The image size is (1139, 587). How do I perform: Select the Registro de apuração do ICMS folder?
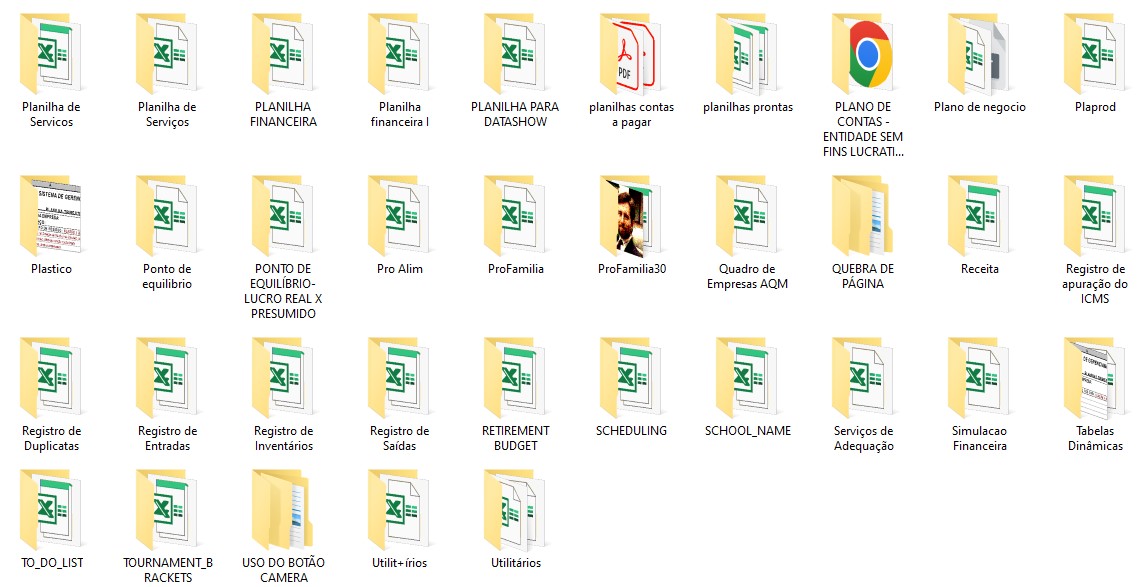tap(1095, 214)
